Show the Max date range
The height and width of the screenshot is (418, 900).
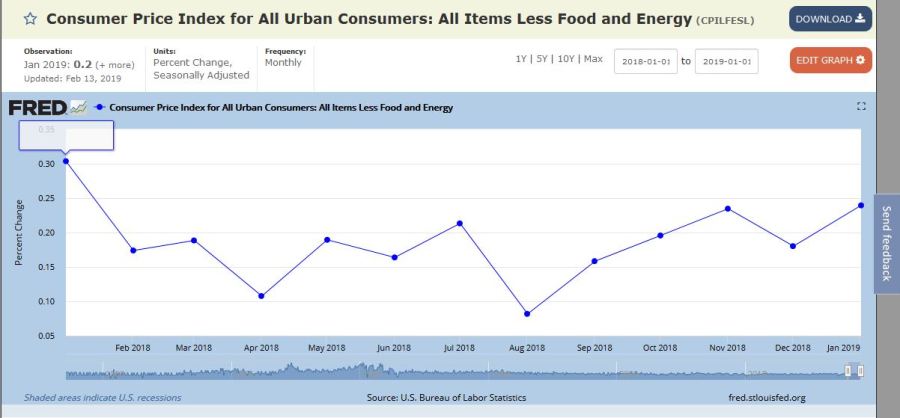(x=593, y=59)
